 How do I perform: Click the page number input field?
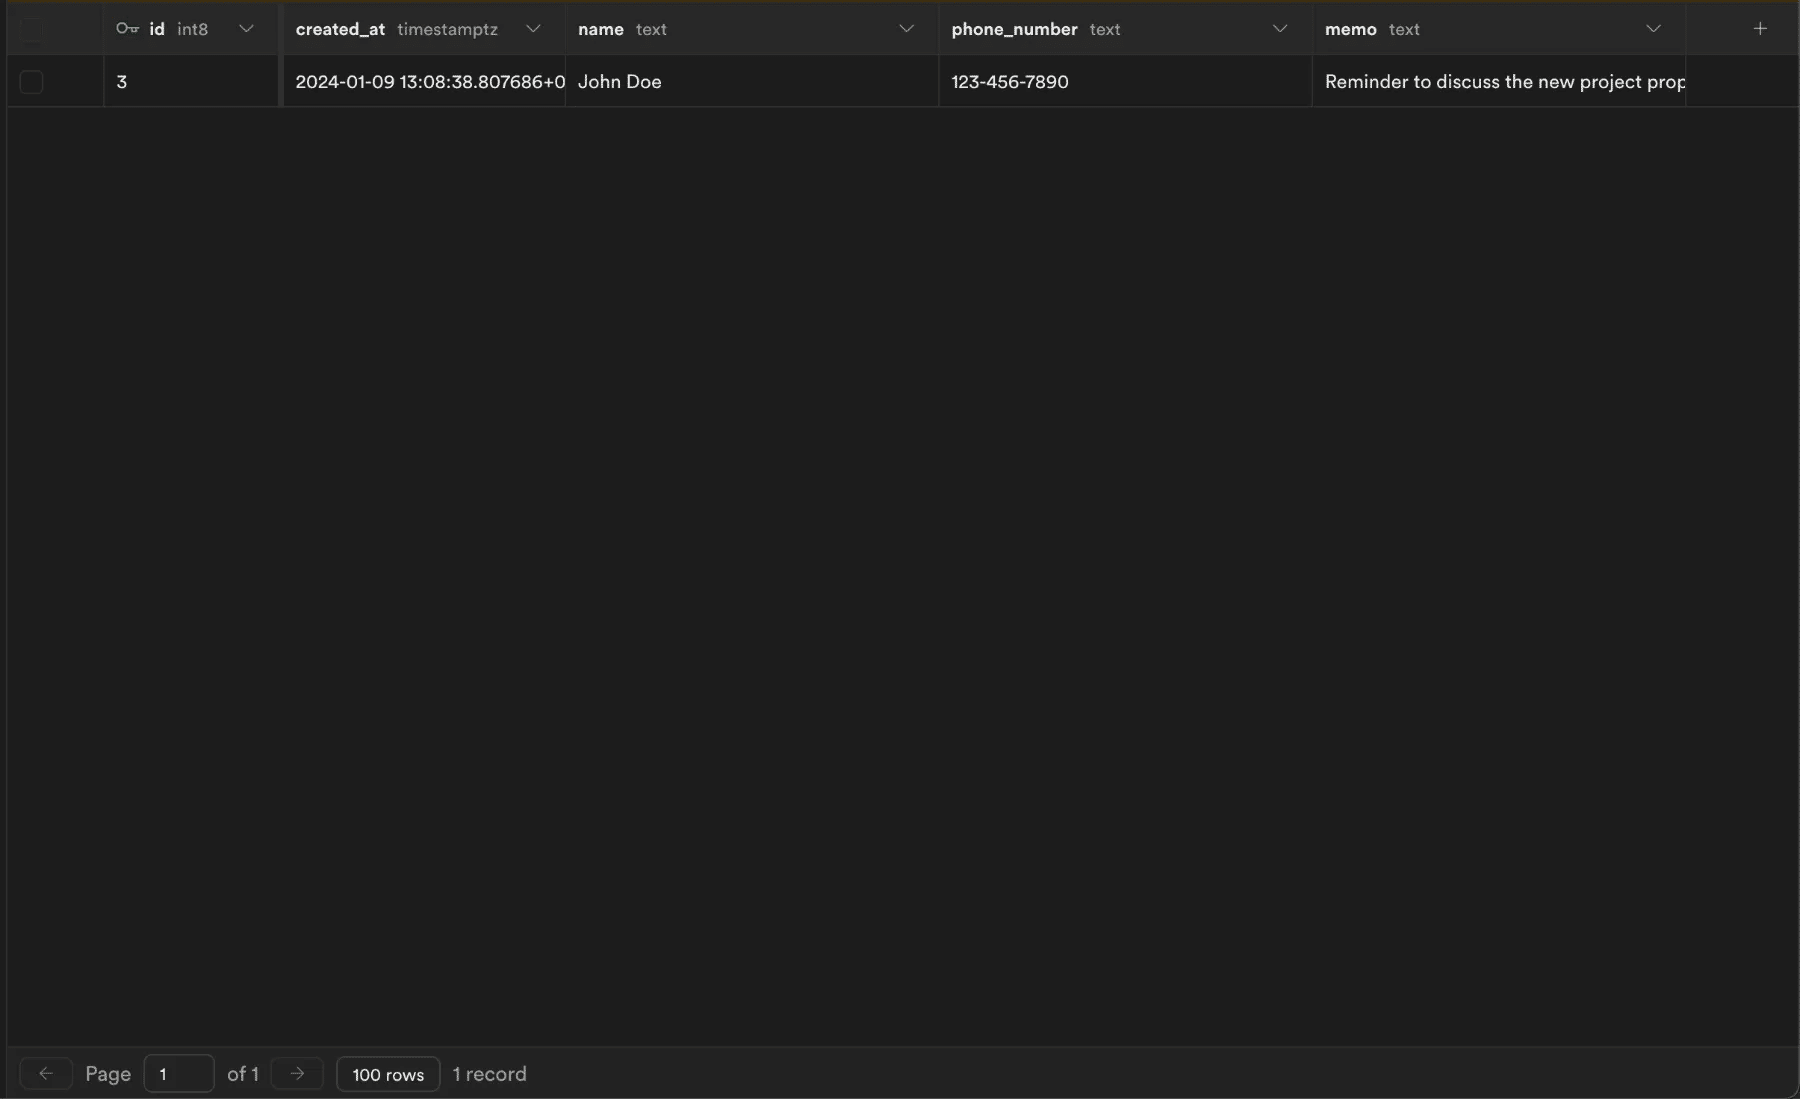point(179,1074)
